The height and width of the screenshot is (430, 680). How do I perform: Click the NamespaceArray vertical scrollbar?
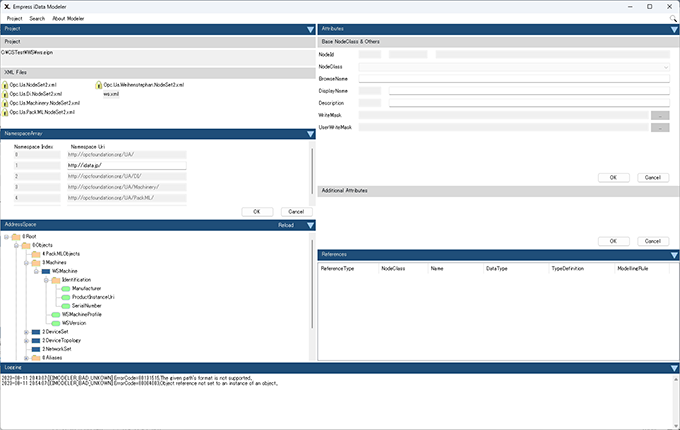312,171
